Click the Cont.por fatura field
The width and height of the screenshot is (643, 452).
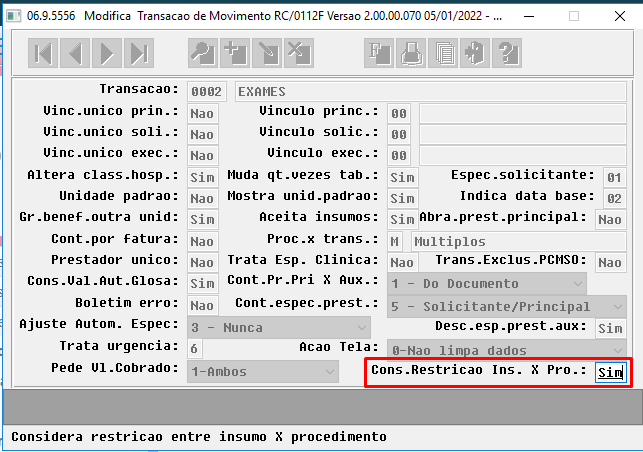(203, 242)
